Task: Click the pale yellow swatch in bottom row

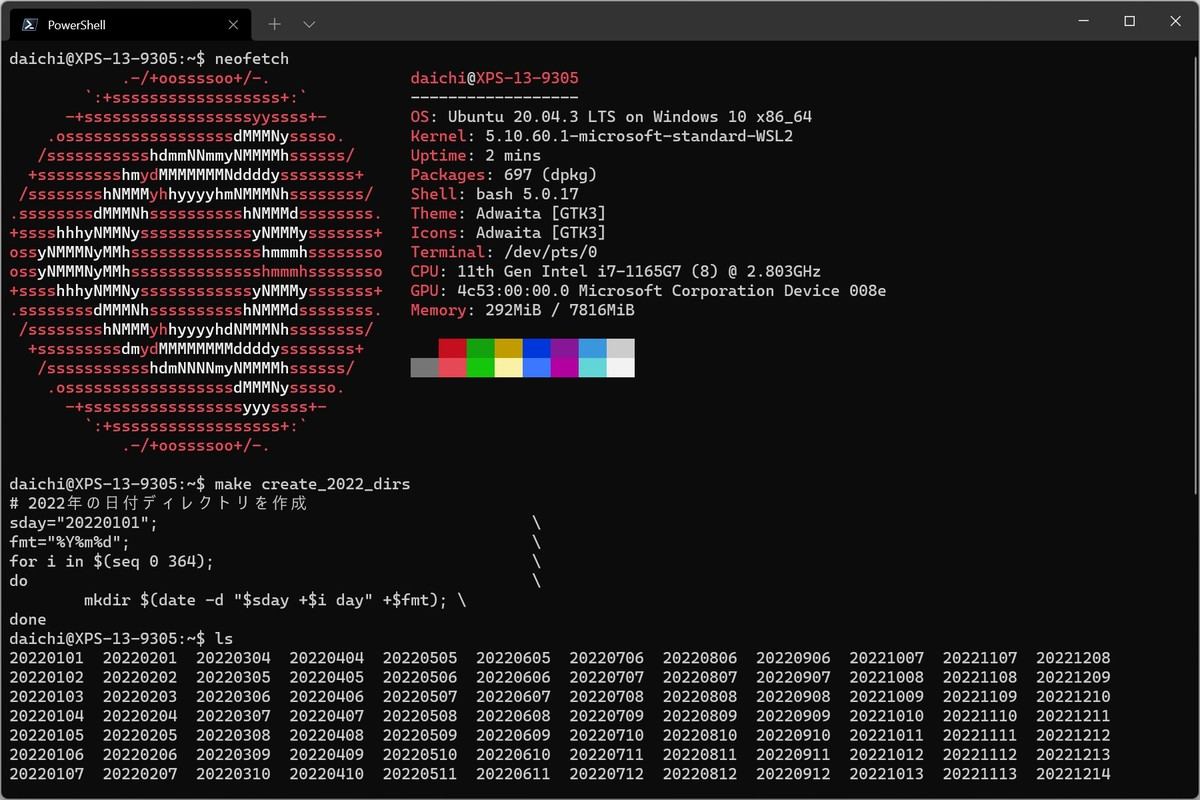Action: point(508,367)
